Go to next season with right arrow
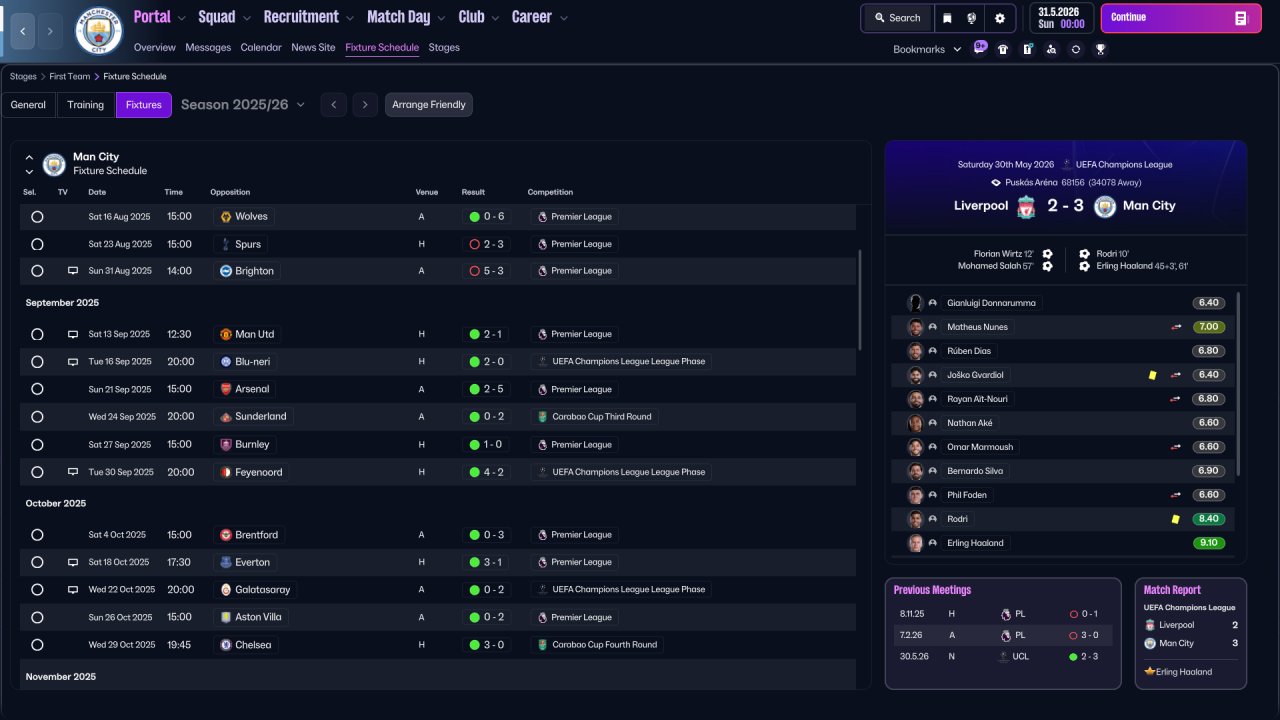Screen dimensions: 1280x720 pyautogui.click(x=365, y=105)
